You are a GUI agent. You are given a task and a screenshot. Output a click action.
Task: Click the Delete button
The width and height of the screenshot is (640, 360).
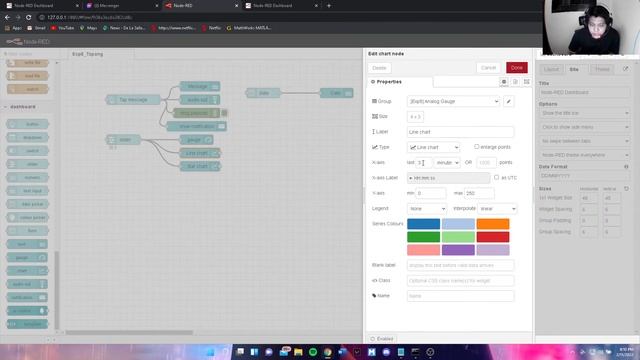[x=379, y=68]
